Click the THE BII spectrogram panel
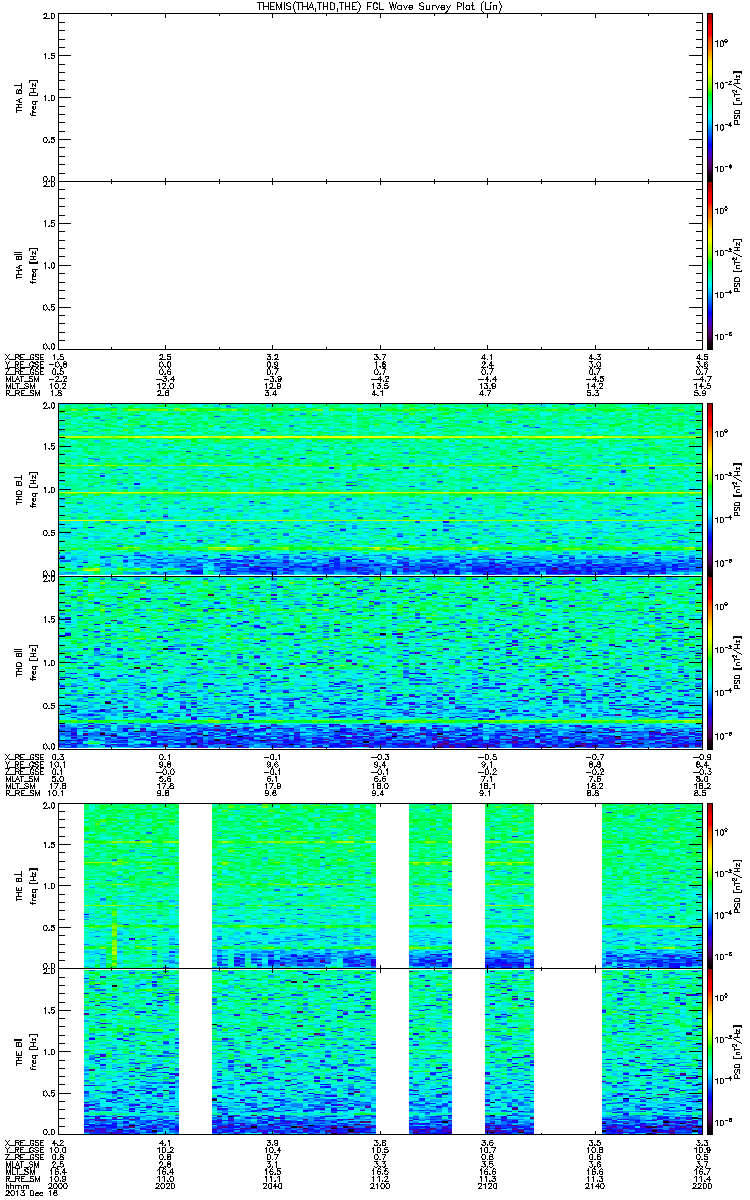This screenshot has height=1200, width=750. tap(379, 1052)
